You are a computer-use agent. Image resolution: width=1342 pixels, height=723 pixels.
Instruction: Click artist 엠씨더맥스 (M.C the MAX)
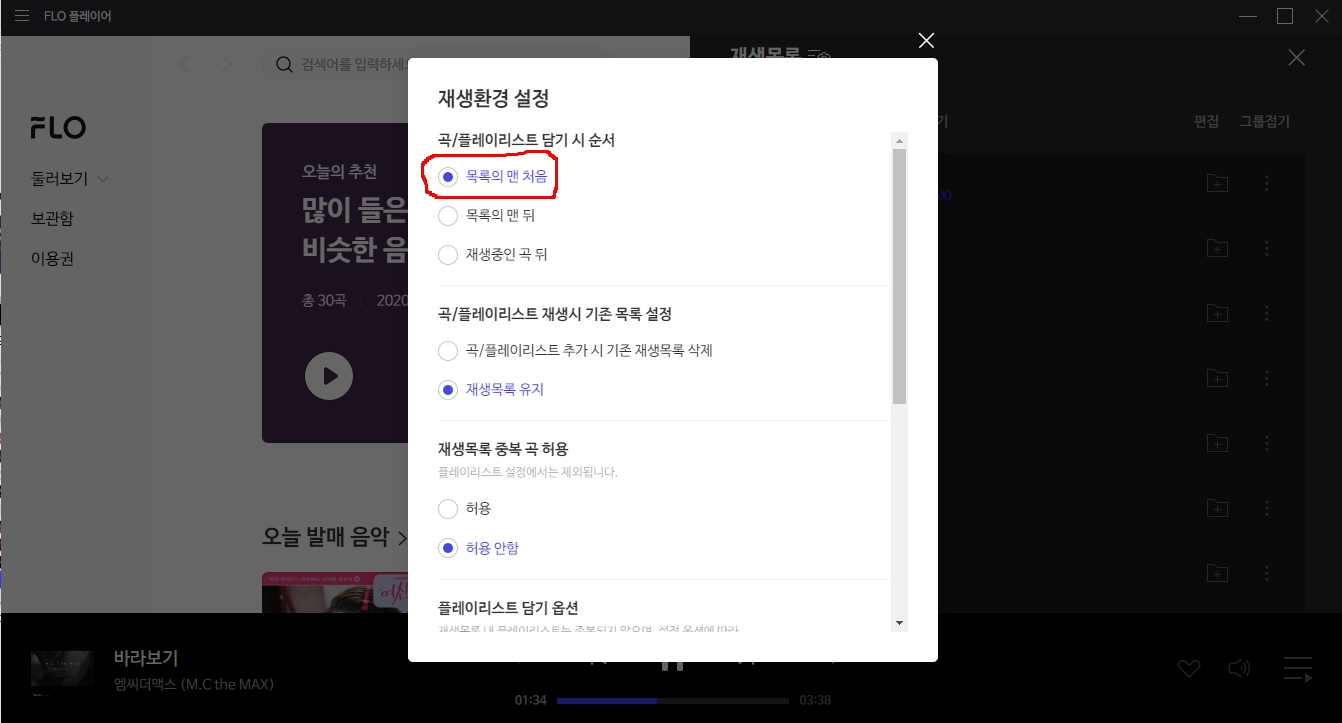pyautogui.click(x=194, y=685)
